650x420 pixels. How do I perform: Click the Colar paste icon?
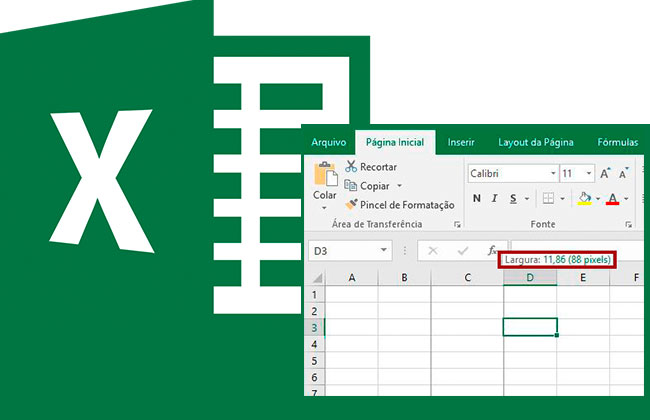(x=325, y=174)
